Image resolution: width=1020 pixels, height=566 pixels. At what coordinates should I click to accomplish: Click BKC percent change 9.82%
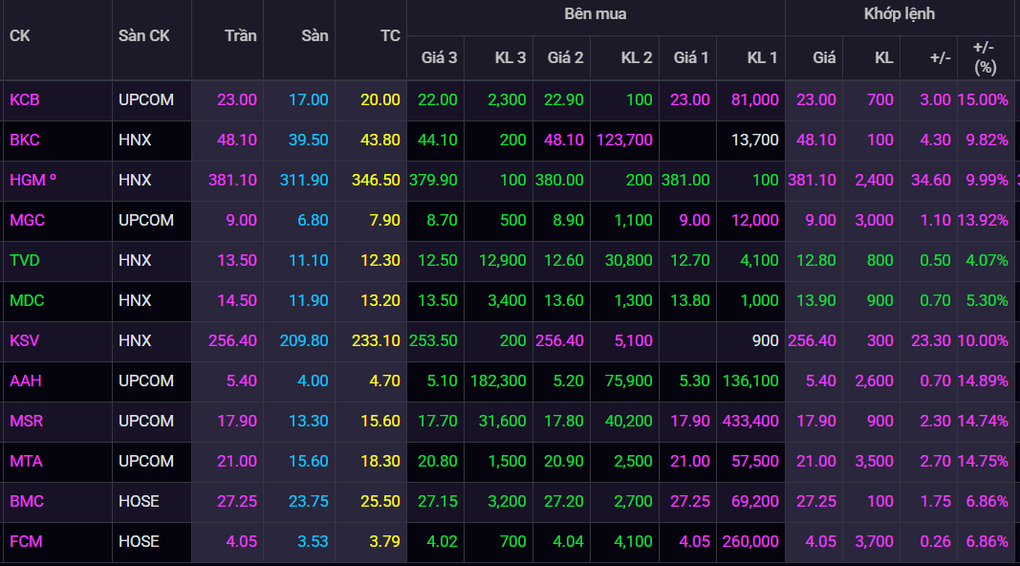click(x=987, y=140)
